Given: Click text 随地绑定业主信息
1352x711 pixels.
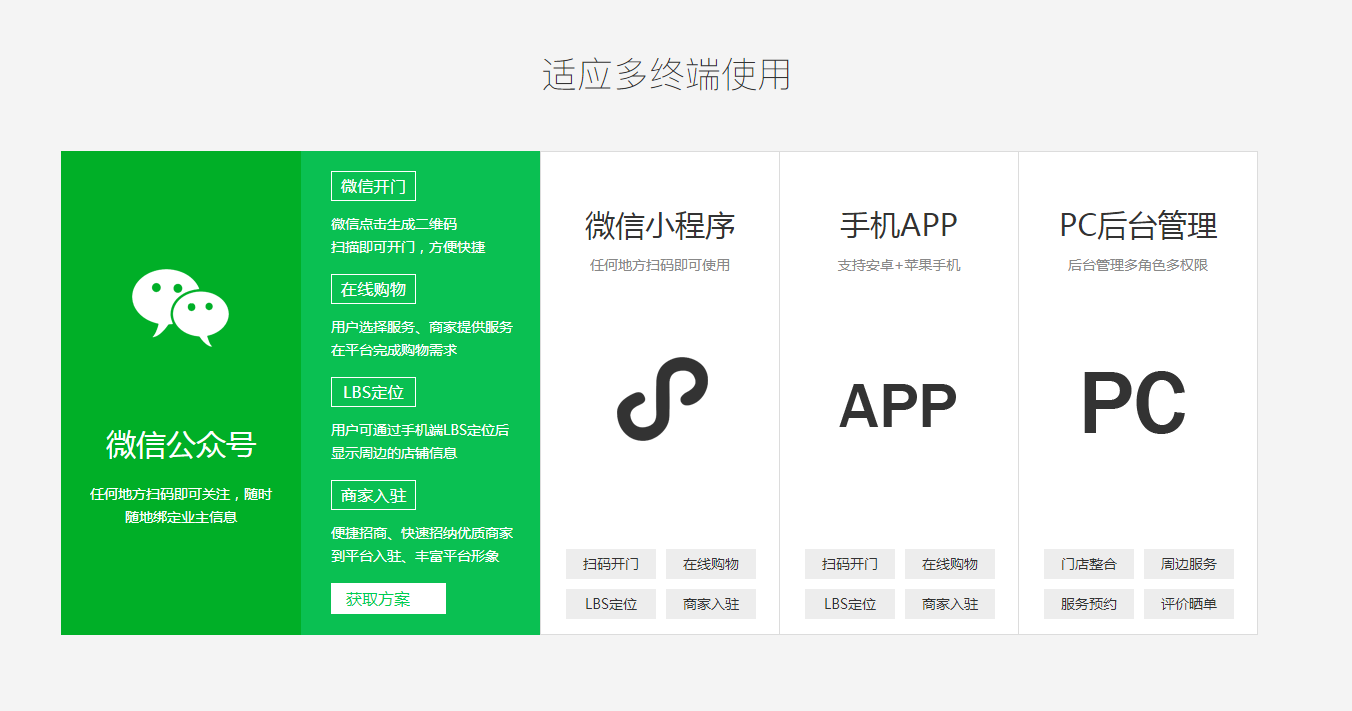Looking at the screenshot, I should tap(181, 517).
